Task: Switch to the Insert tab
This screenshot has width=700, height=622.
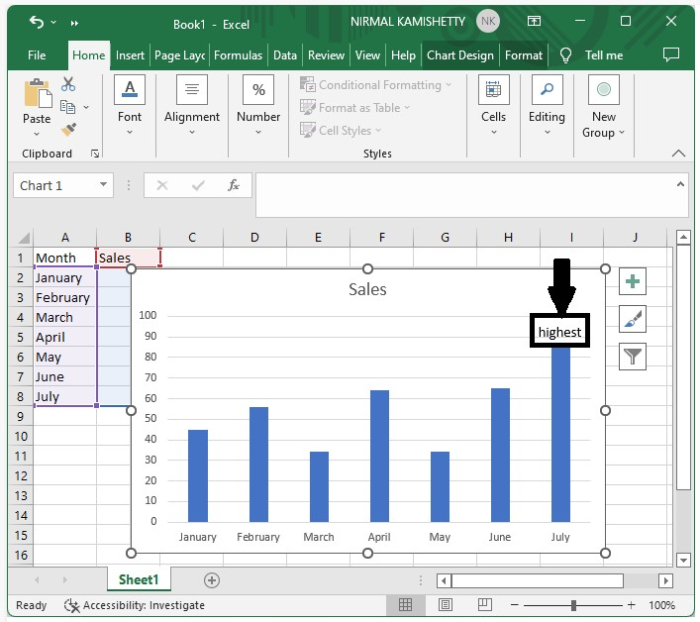Action: coord(130,55)
